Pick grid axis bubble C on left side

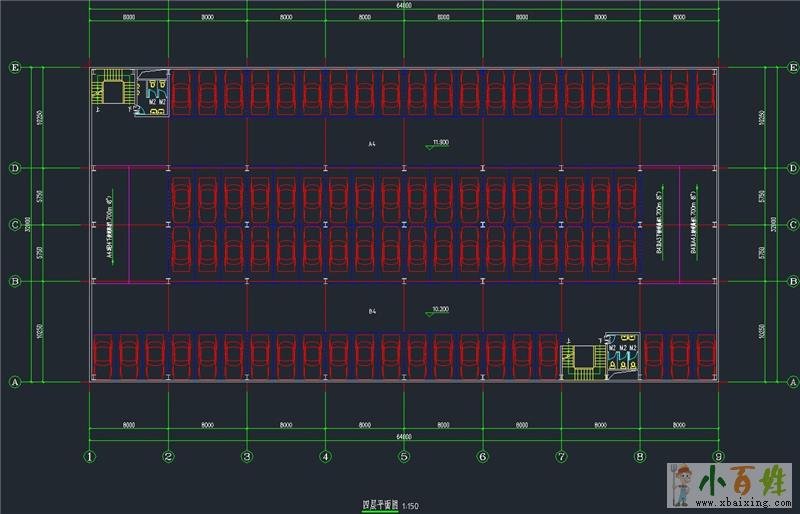click(x=15, y=225)
